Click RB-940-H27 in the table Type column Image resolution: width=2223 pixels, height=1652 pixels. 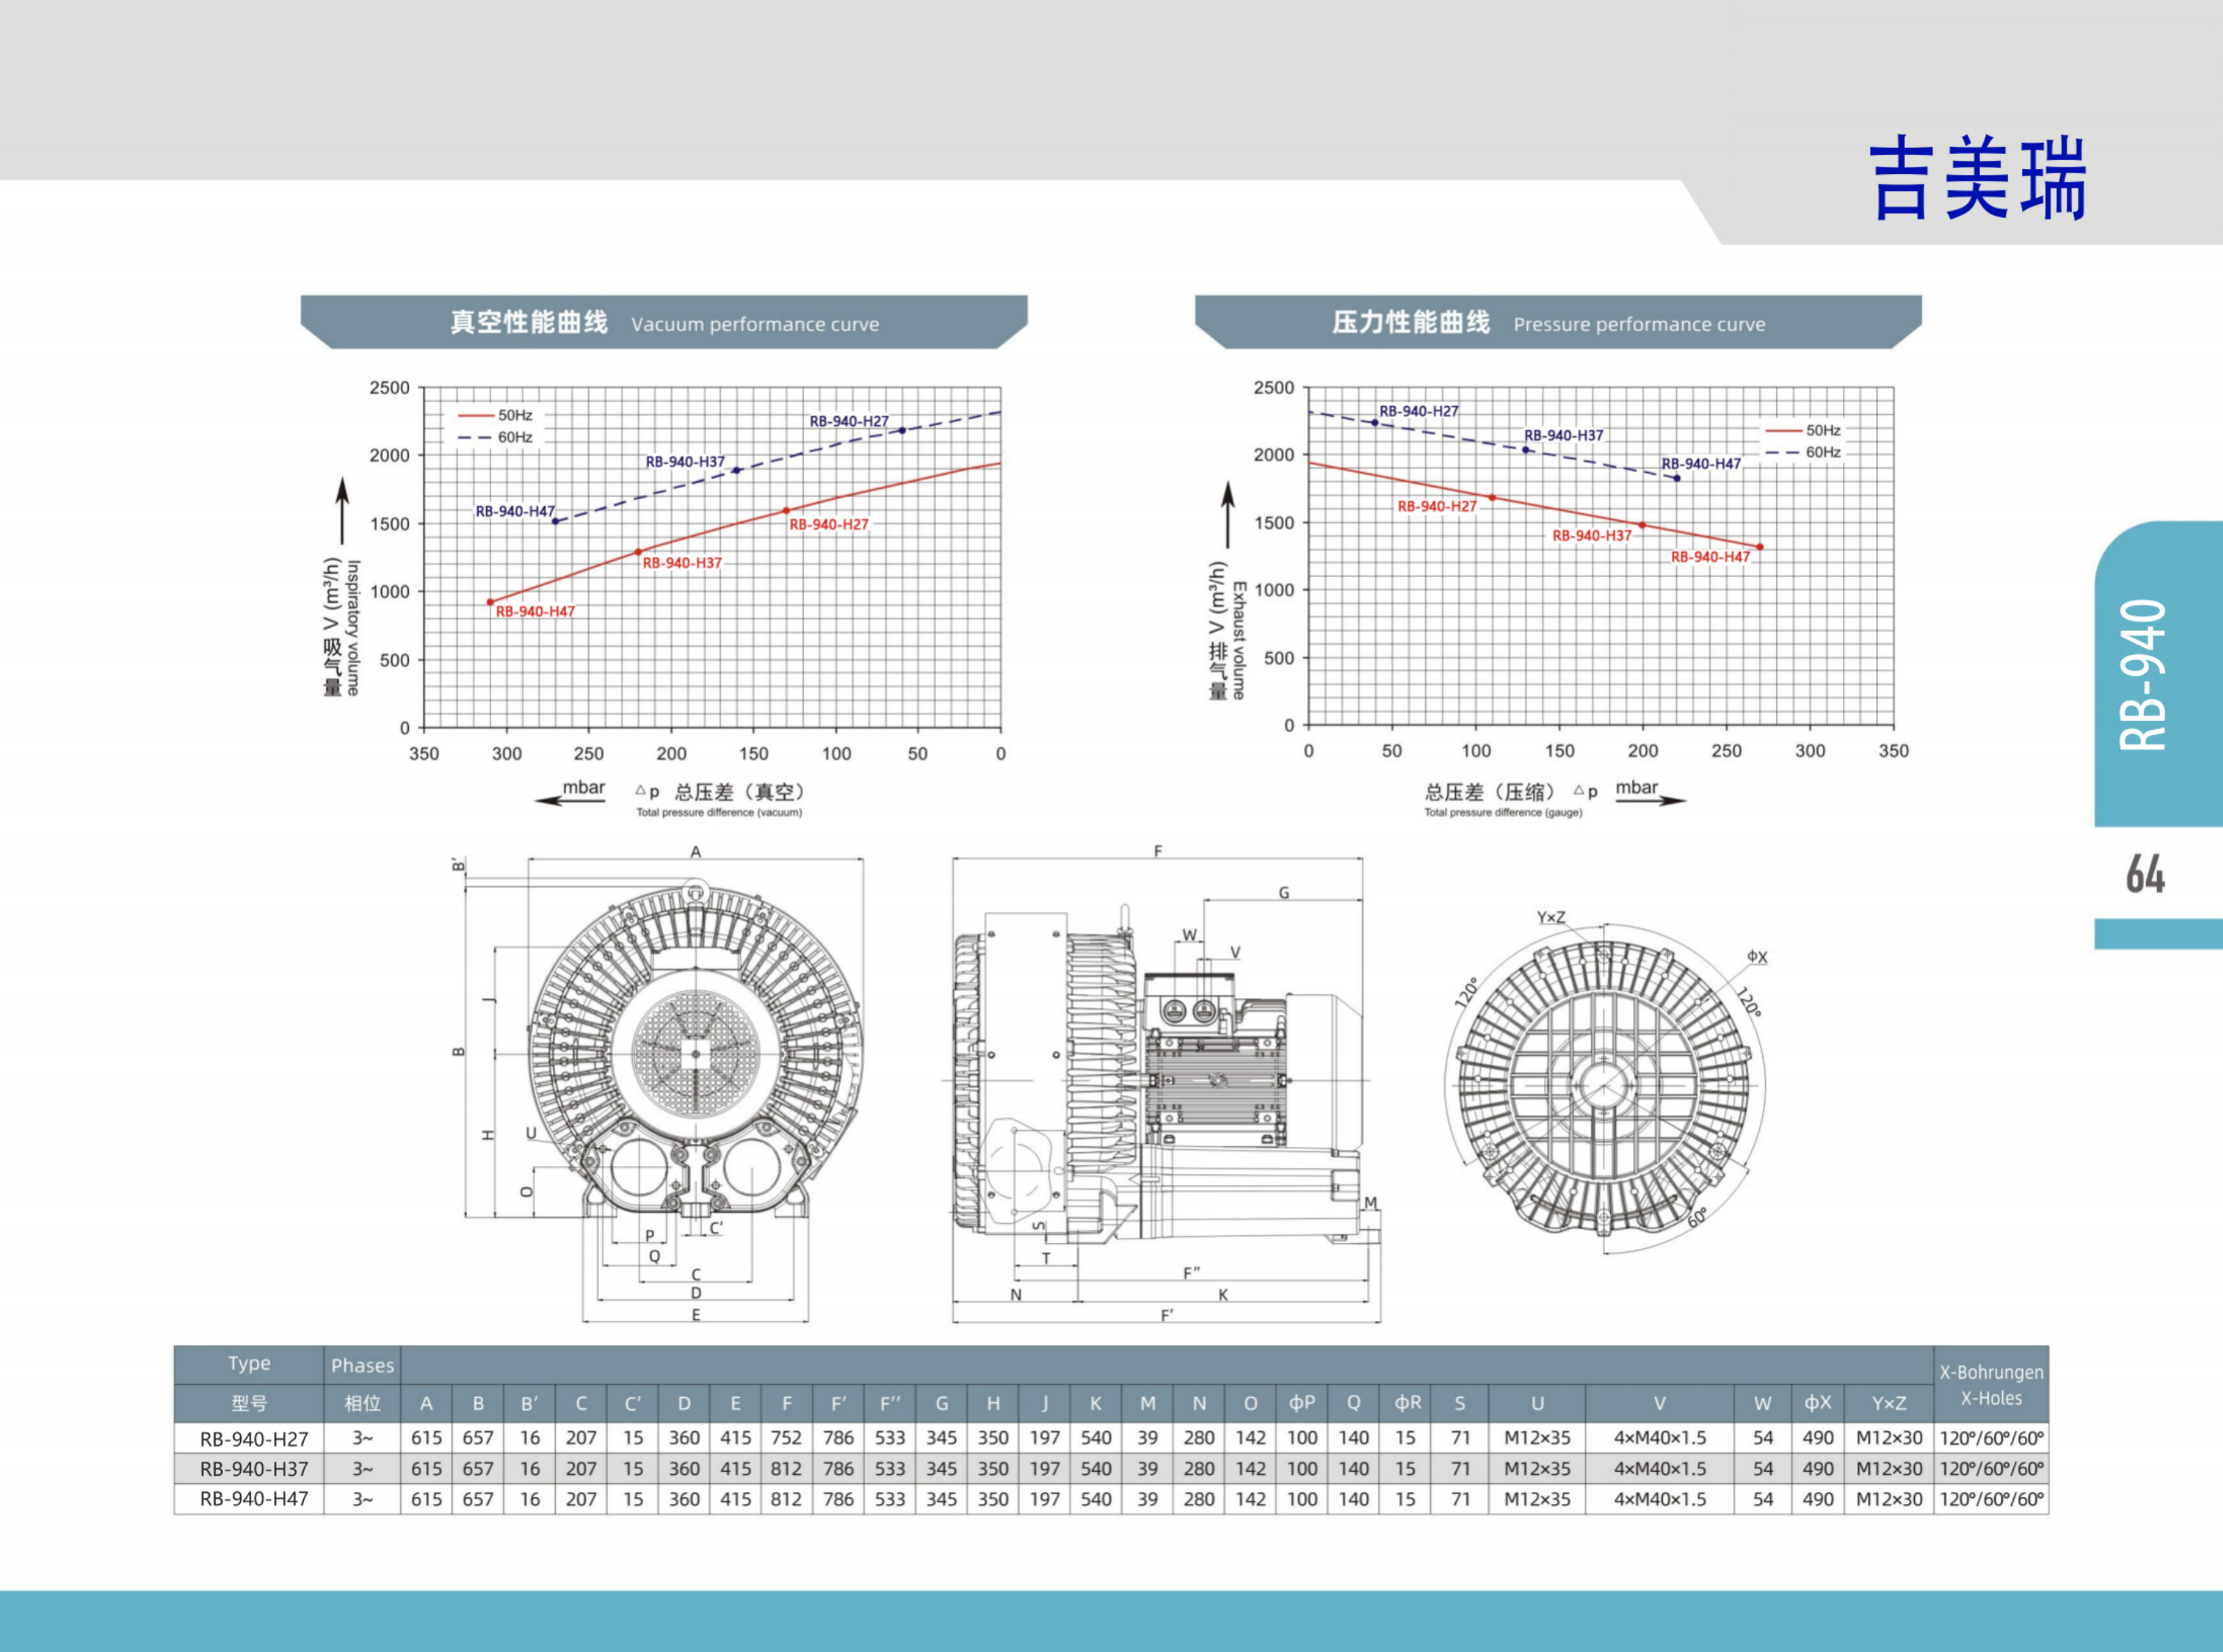click(x=254, y=1439)
